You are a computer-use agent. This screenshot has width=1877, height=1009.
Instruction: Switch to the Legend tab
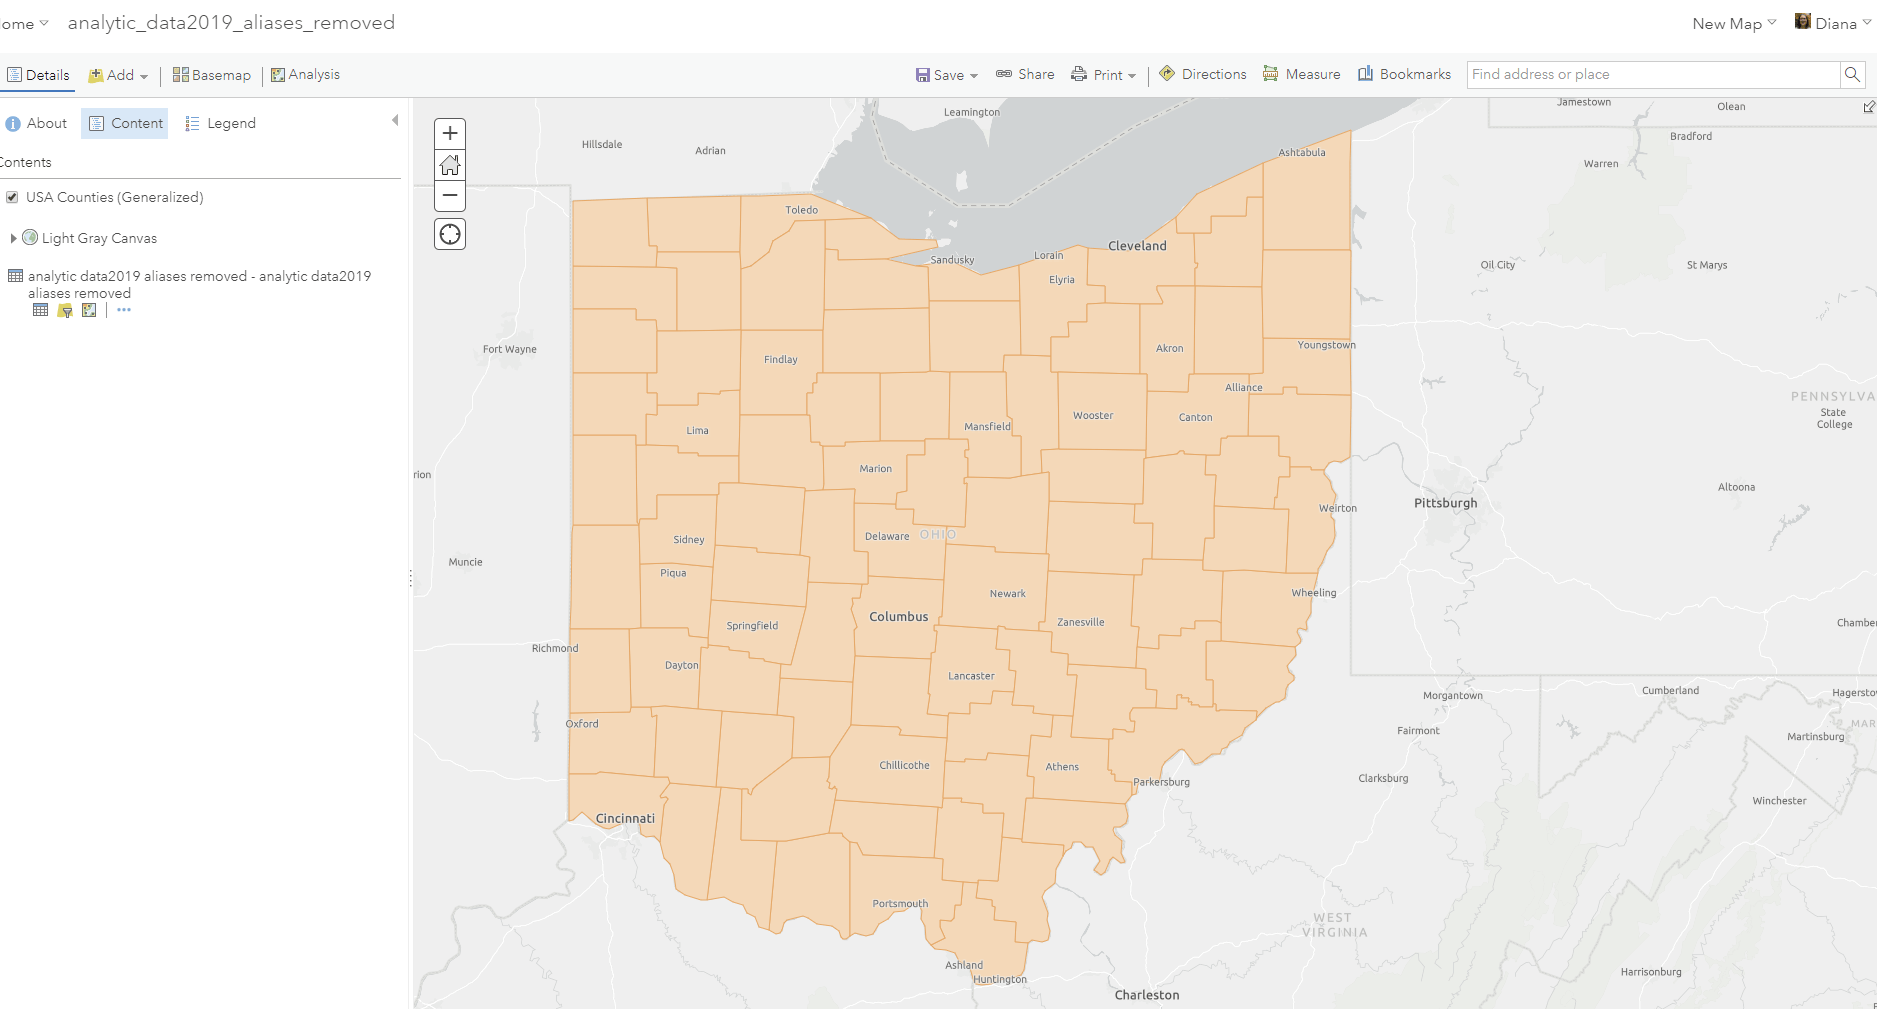click(x=220, y=123)
